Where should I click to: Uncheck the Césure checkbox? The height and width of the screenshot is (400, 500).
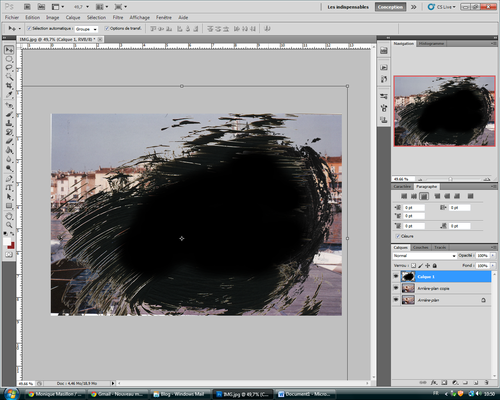pos(398,236)
